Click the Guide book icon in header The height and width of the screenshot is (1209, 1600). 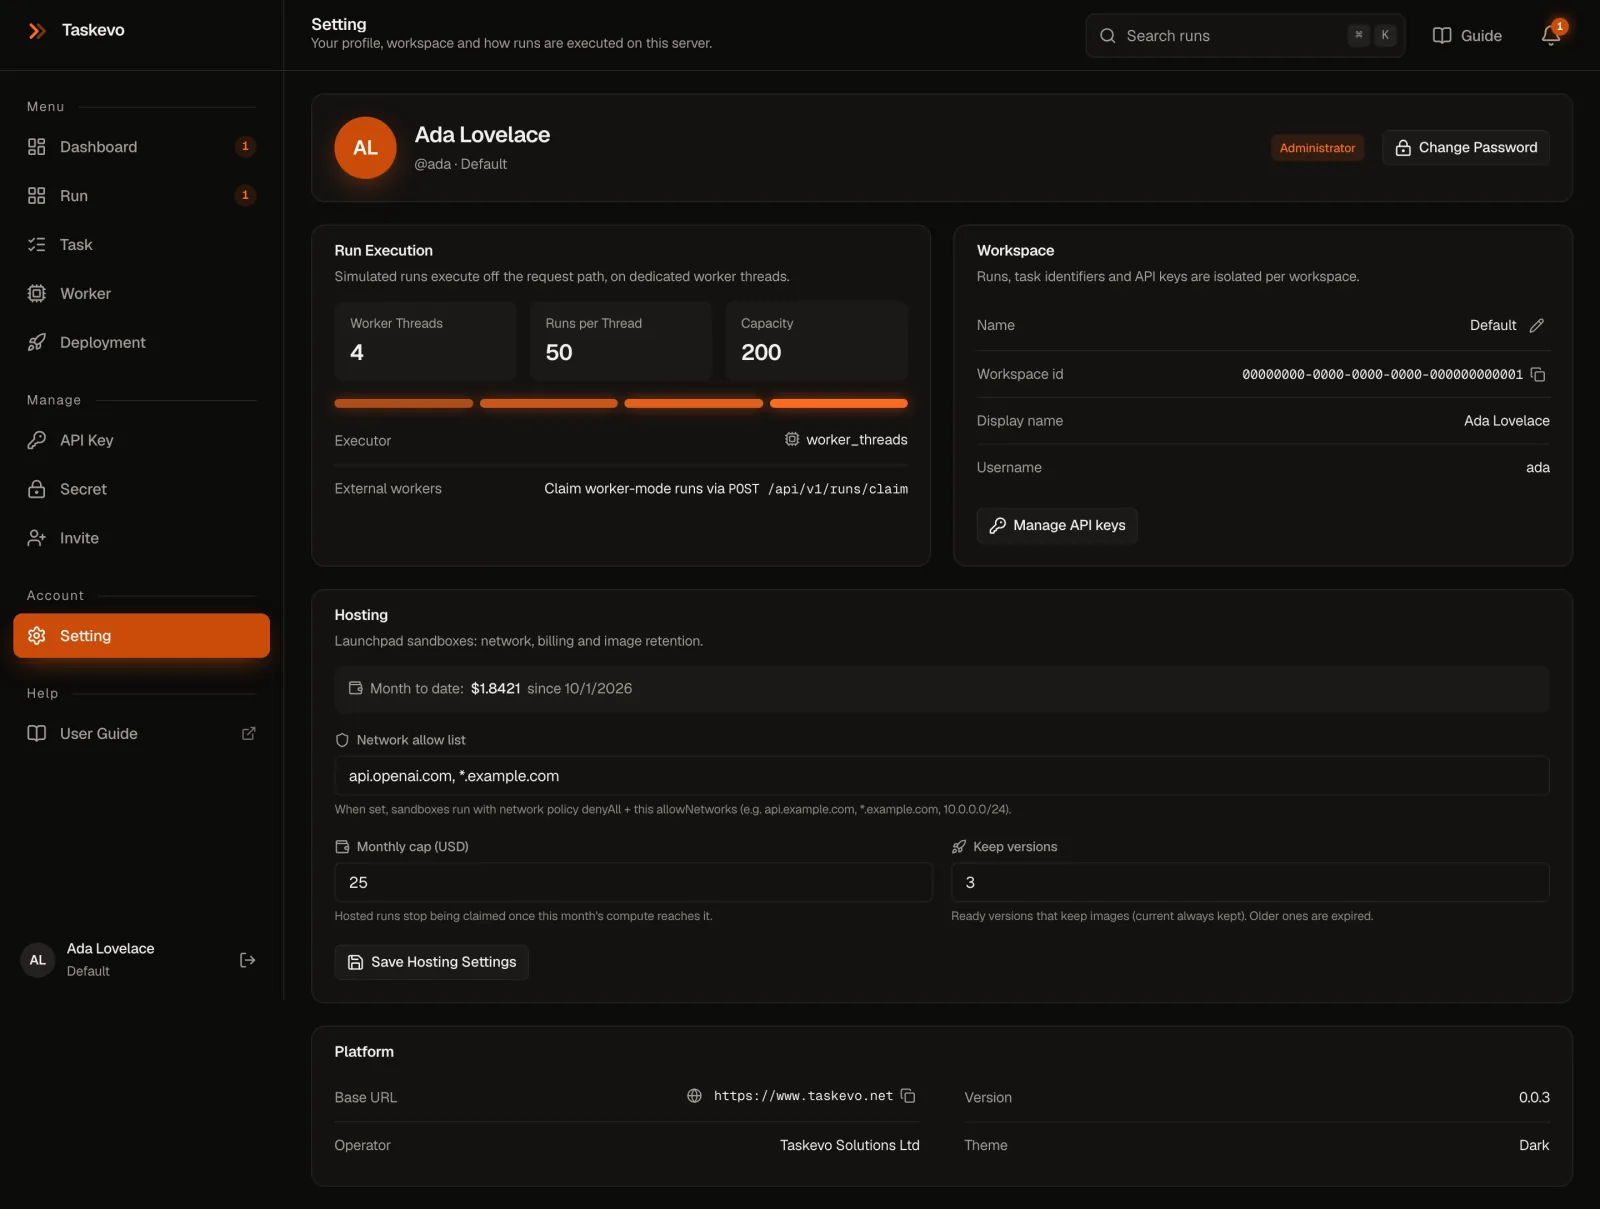pos(1442,35)
